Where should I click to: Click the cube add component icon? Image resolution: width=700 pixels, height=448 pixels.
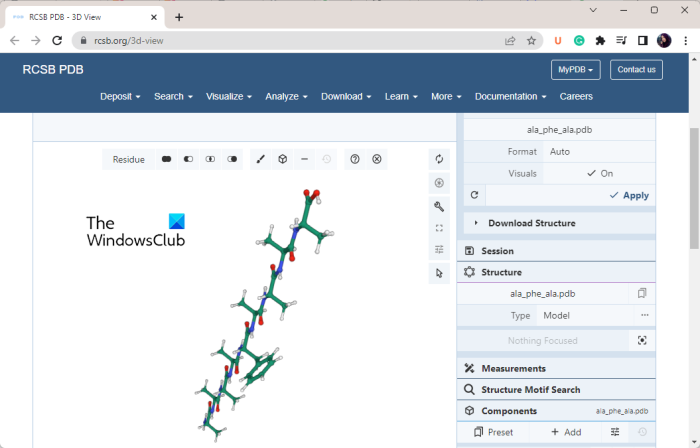pyautogui.click(x=283, y=159)
